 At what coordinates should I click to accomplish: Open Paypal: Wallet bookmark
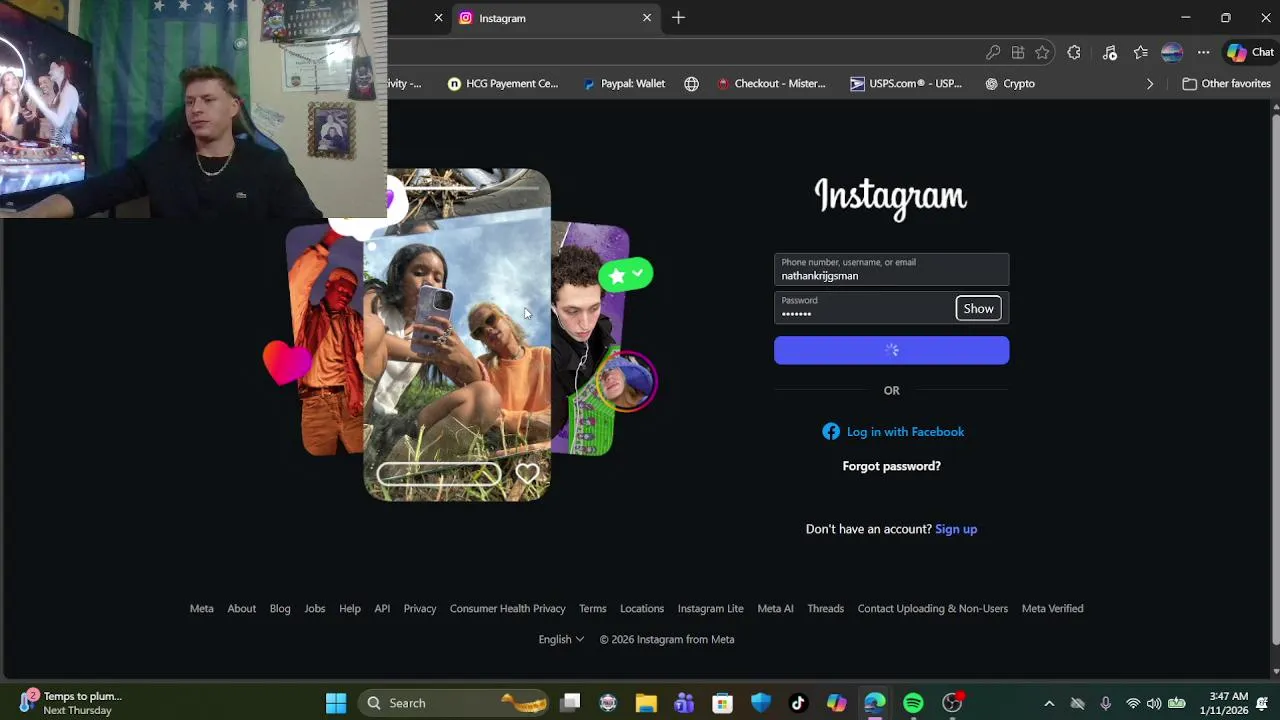[624, 84]
